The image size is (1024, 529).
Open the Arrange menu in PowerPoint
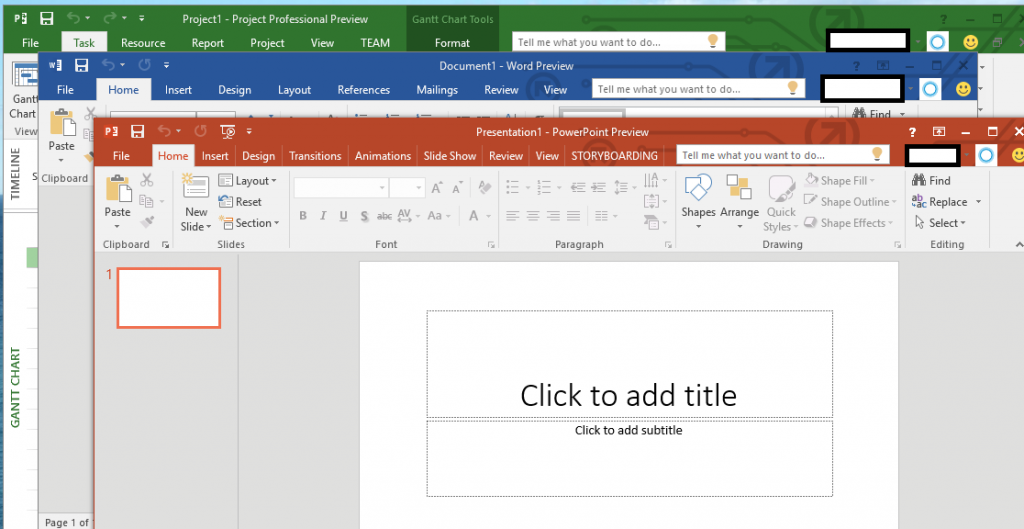tap(739, 201)
